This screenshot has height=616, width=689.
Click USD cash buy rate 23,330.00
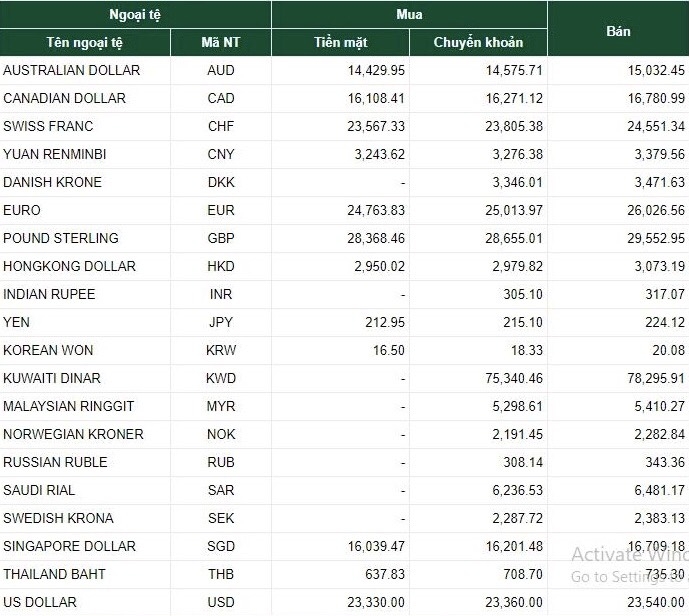pos(376,603)
